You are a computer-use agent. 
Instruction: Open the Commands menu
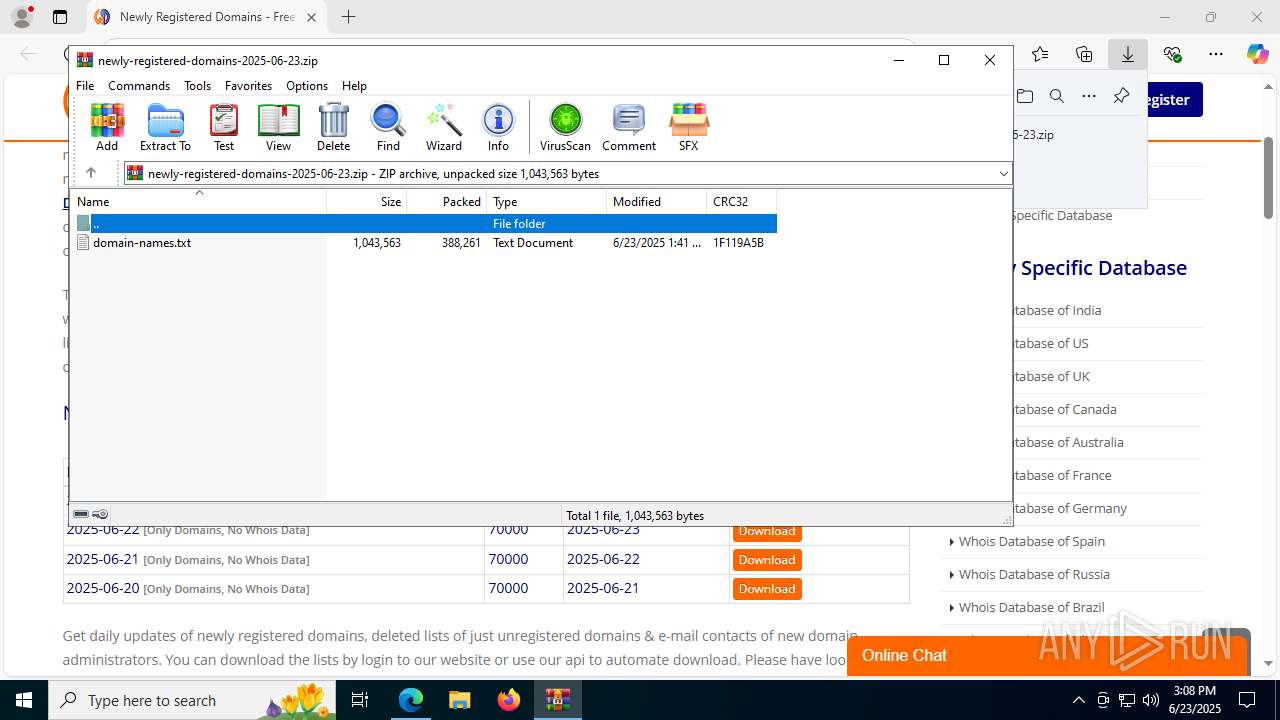pos(139,86)
